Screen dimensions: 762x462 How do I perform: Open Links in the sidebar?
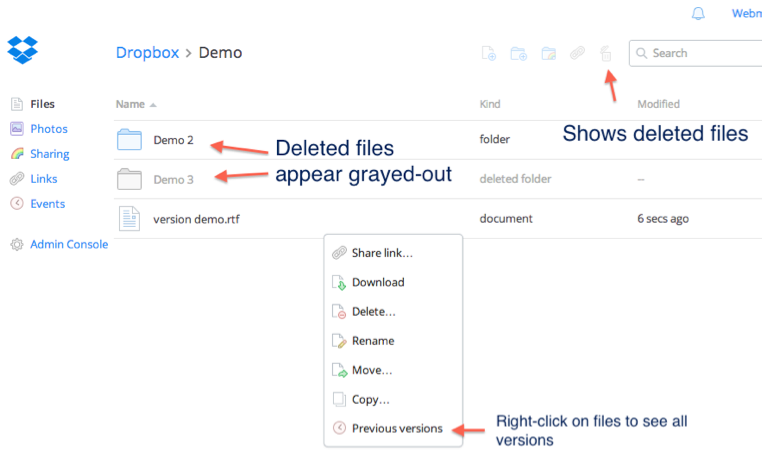pos(44,179)
